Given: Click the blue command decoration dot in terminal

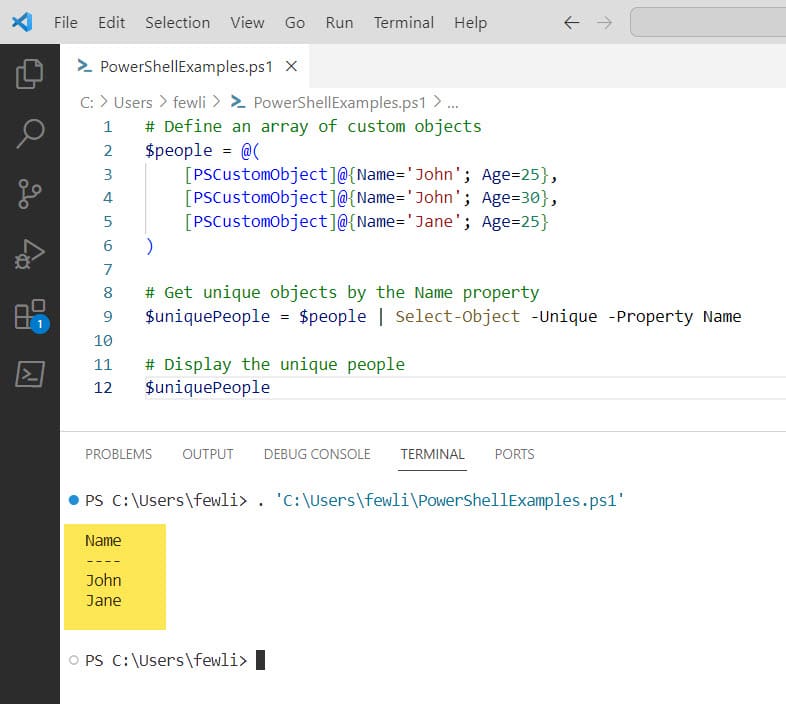Looking at the screenshot, I should point(74,500).
